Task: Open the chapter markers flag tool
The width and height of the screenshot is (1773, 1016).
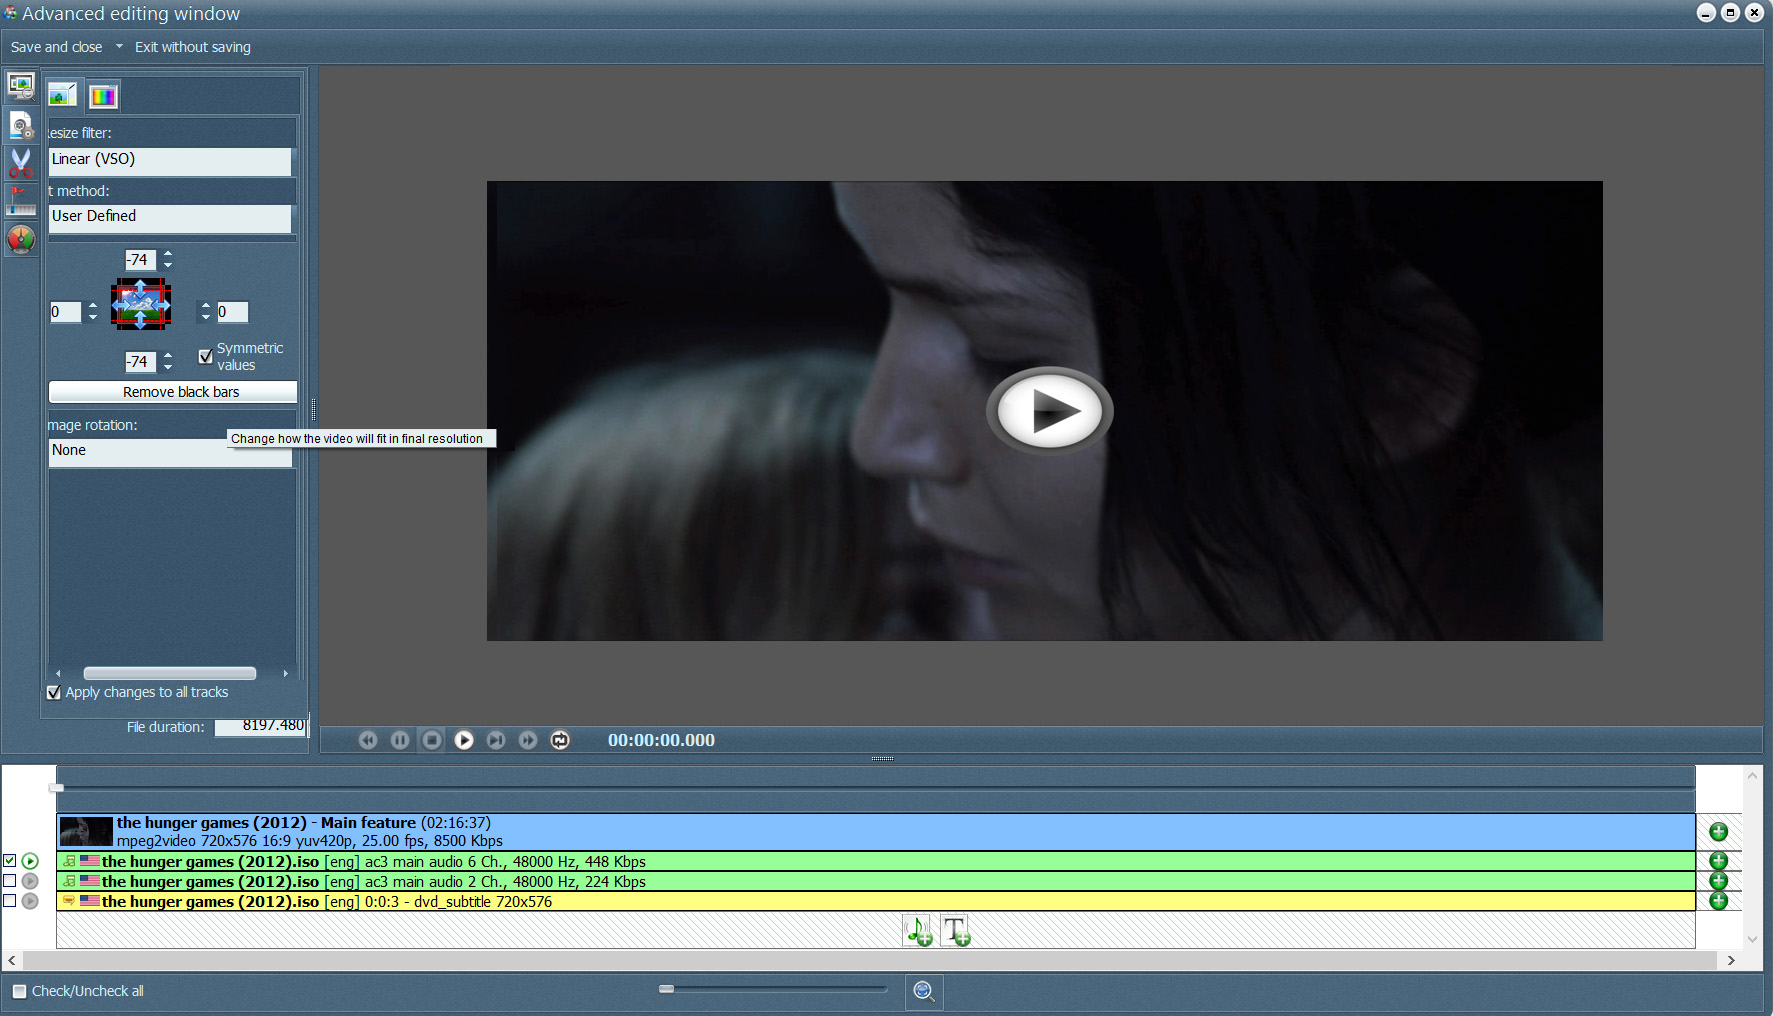Action: pyautogui.click(x=21, y=200)
